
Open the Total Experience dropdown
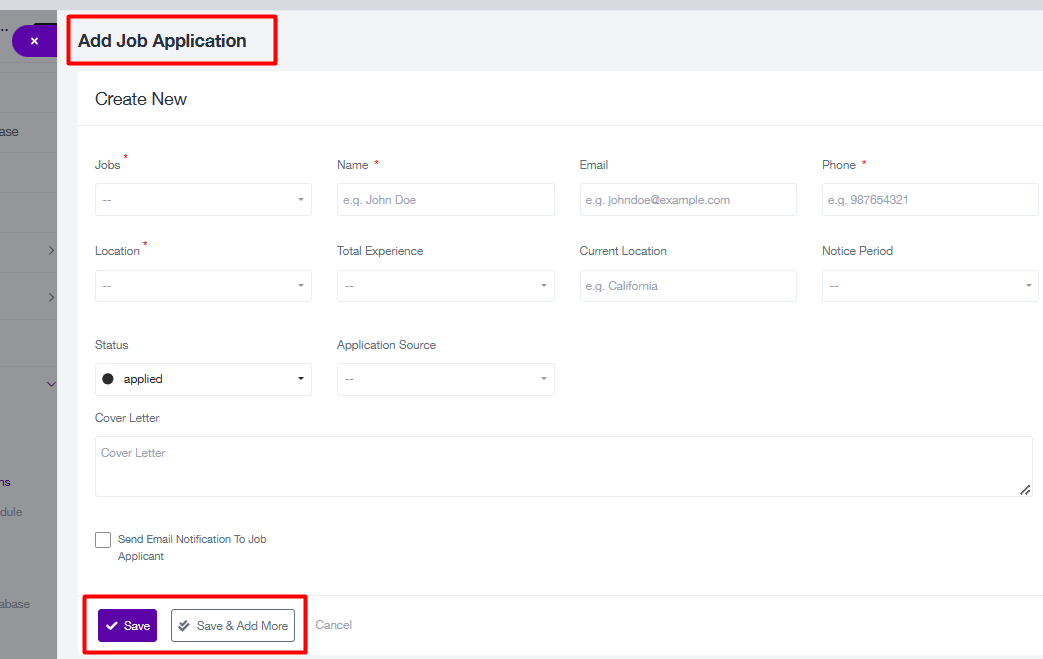[446, 286]
